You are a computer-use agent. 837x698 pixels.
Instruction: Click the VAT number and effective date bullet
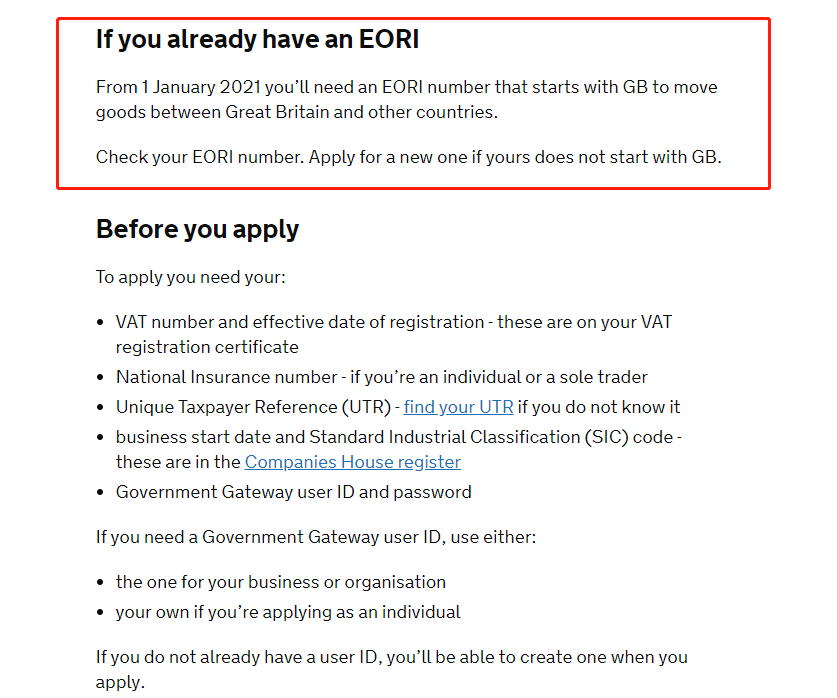pyautogui.click(x=300, y=322)
